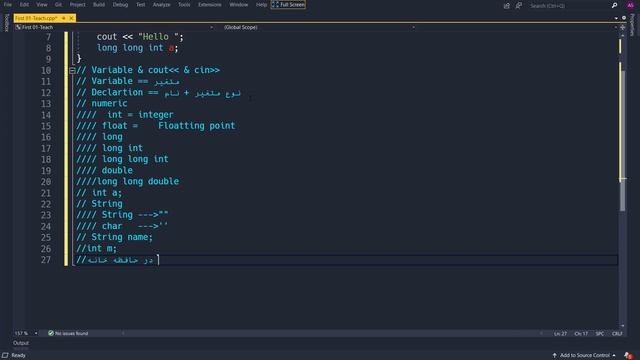Open the Project menu
The image size is (640, 360).
[78, 4]
